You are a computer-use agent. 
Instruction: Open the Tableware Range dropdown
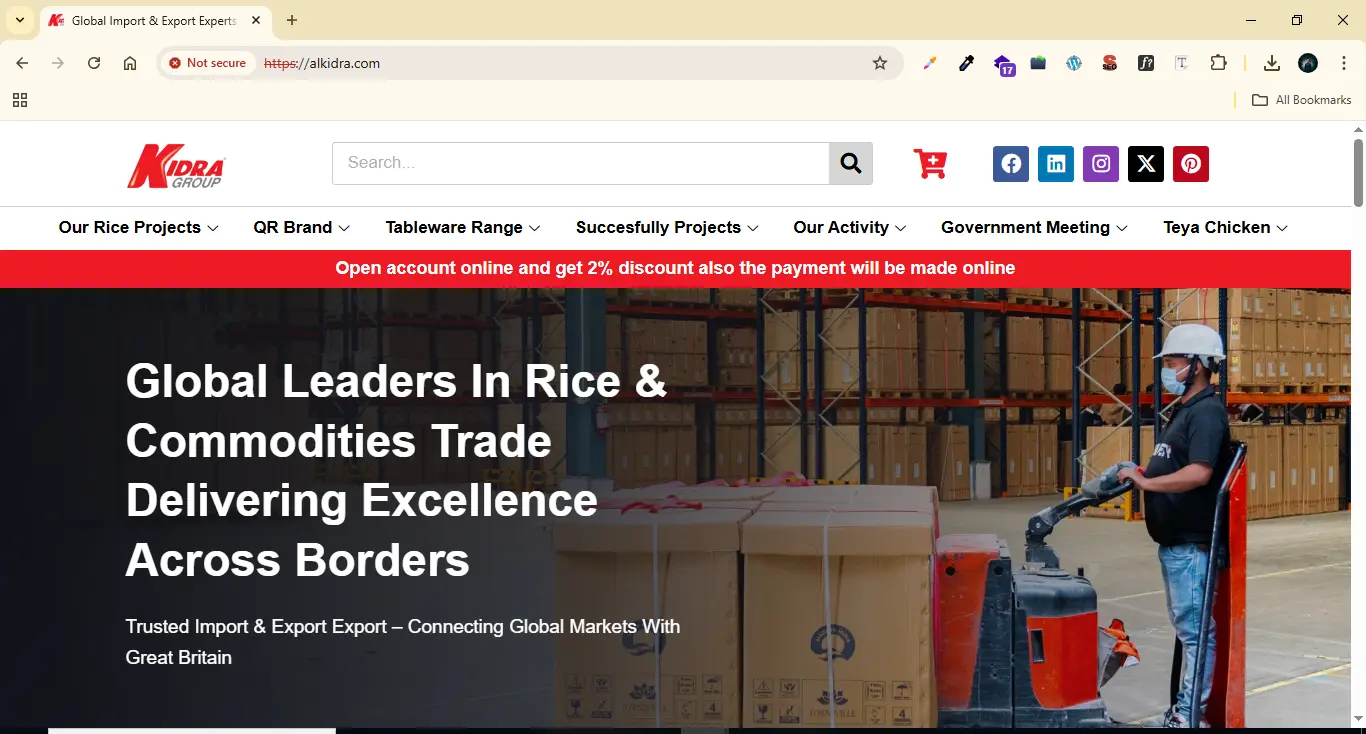click(463, 228)
